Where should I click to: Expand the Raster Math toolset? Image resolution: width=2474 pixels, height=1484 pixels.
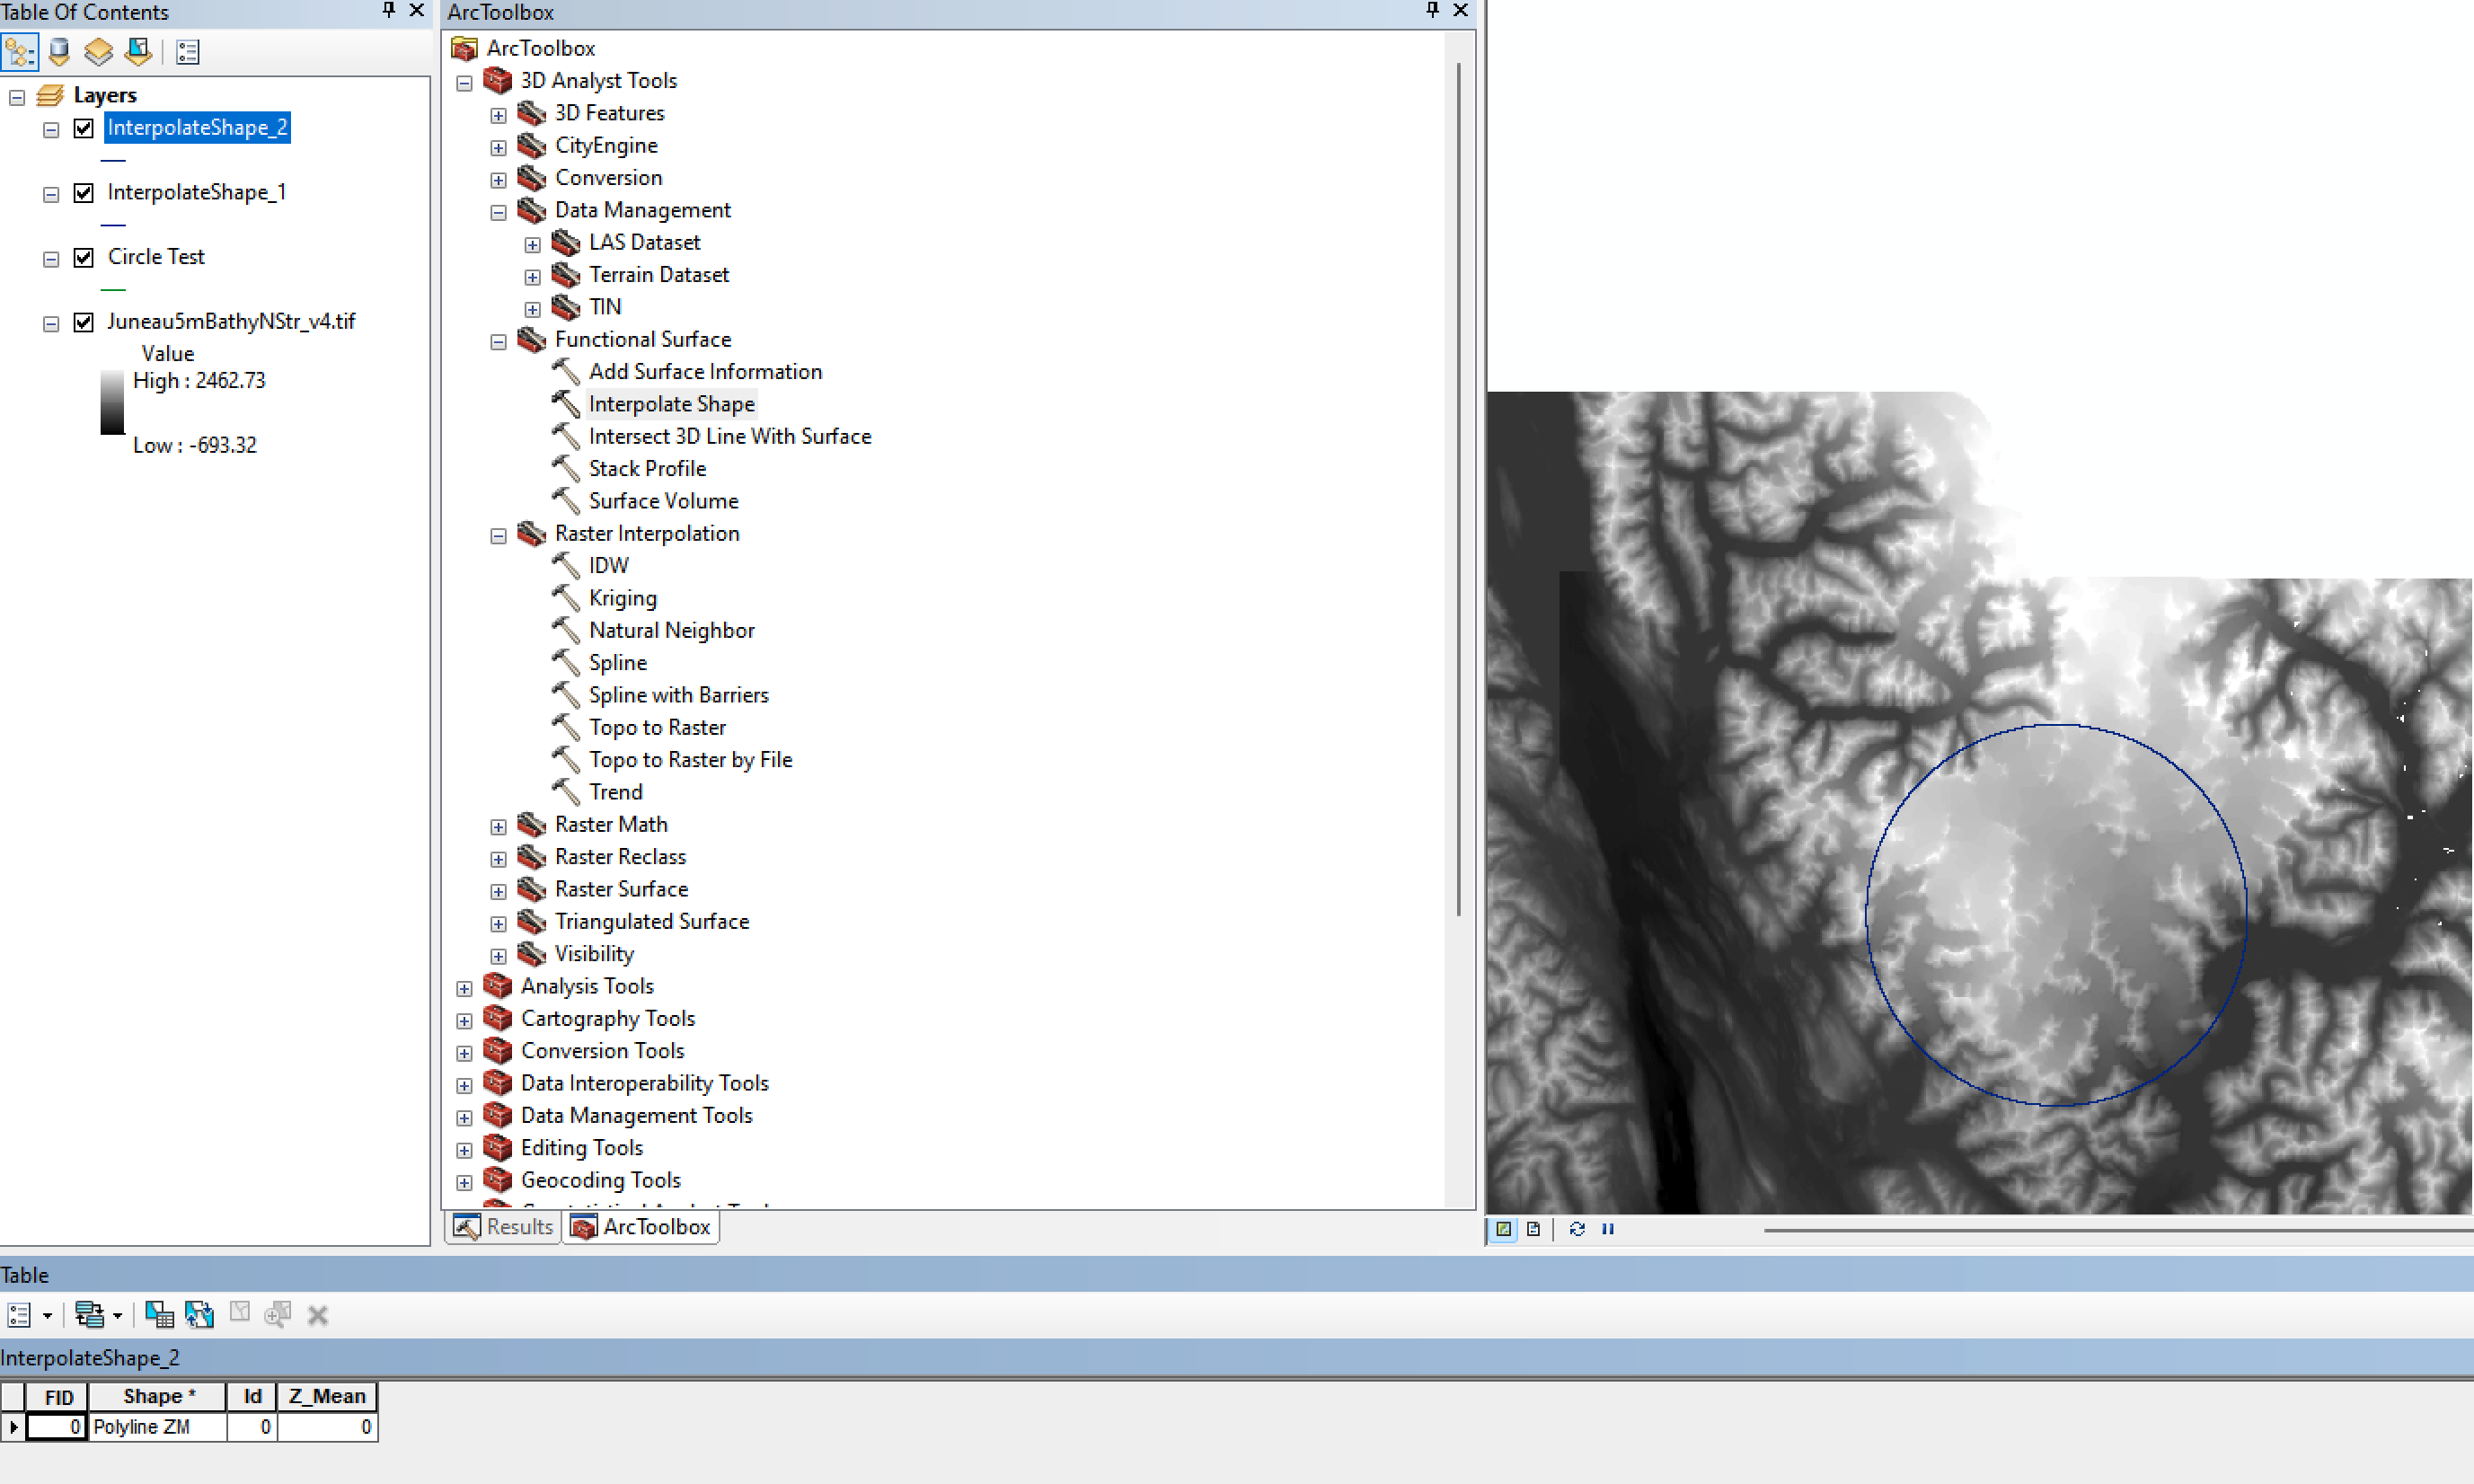[x=498, y=827]
